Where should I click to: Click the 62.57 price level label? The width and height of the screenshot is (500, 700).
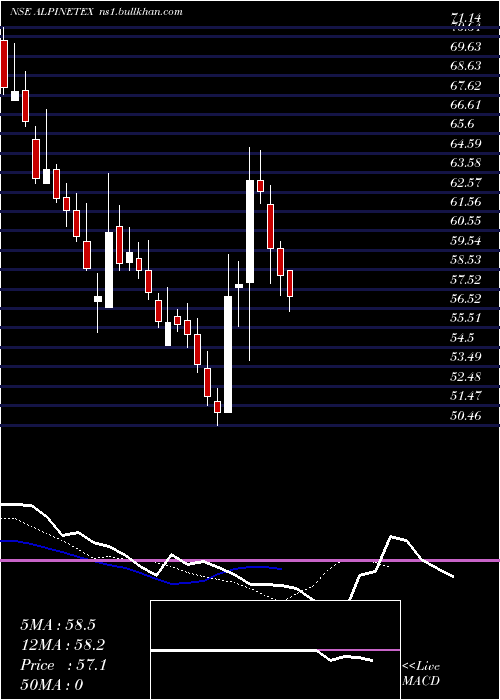click(x=466, y=182)
